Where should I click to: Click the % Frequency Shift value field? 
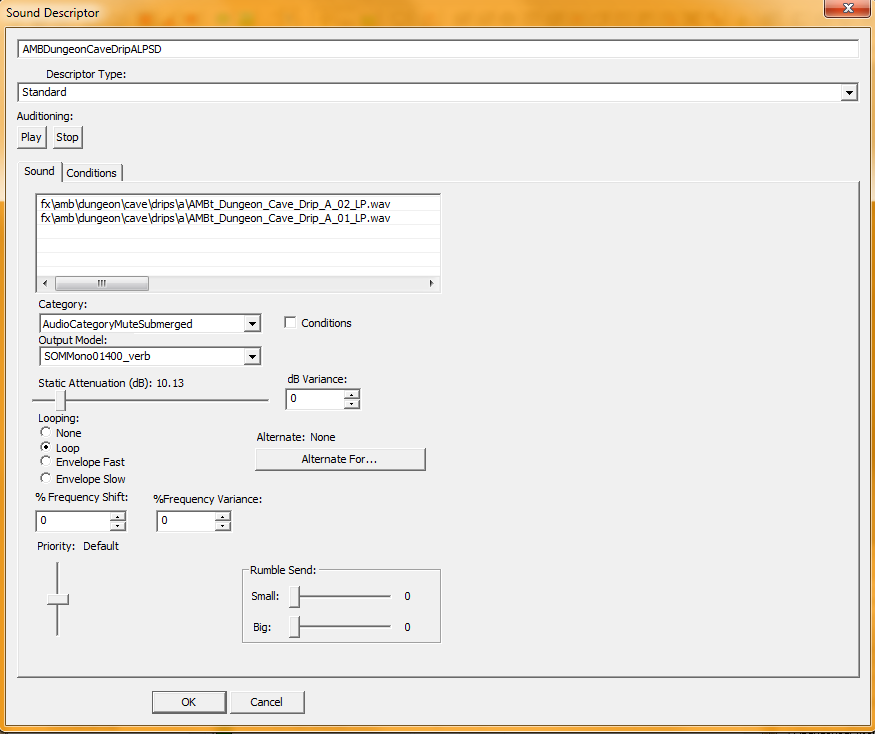[x=73, y=521]
